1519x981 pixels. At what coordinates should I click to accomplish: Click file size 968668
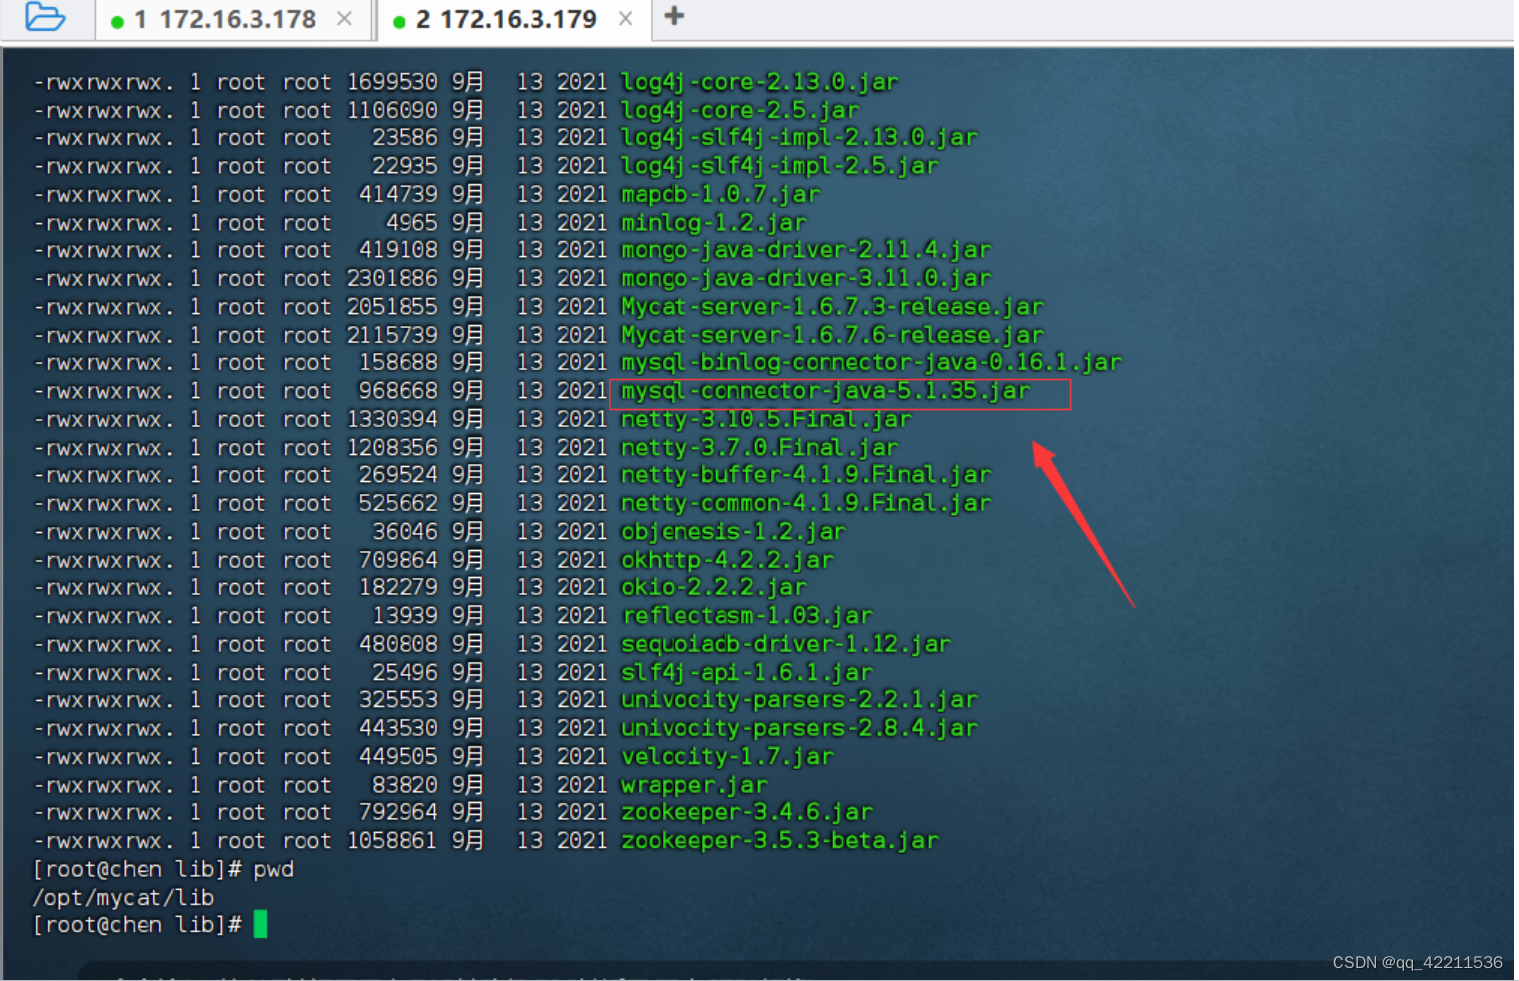pos(398,391)
